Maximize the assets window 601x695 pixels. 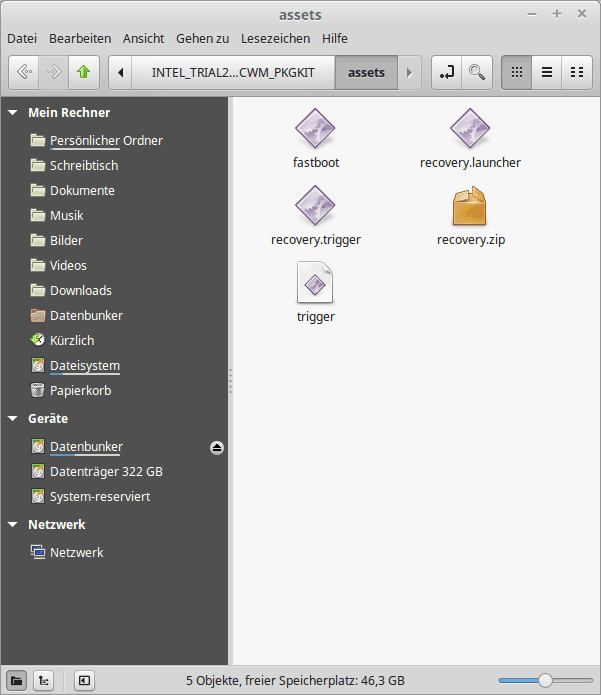(557, 14)
